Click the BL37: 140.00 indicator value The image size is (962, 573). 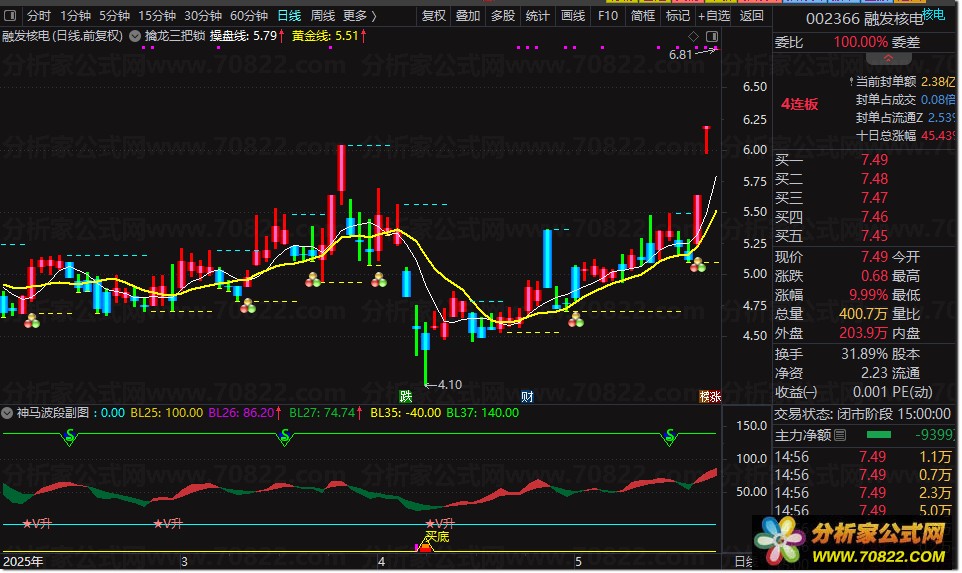point(482,413)
